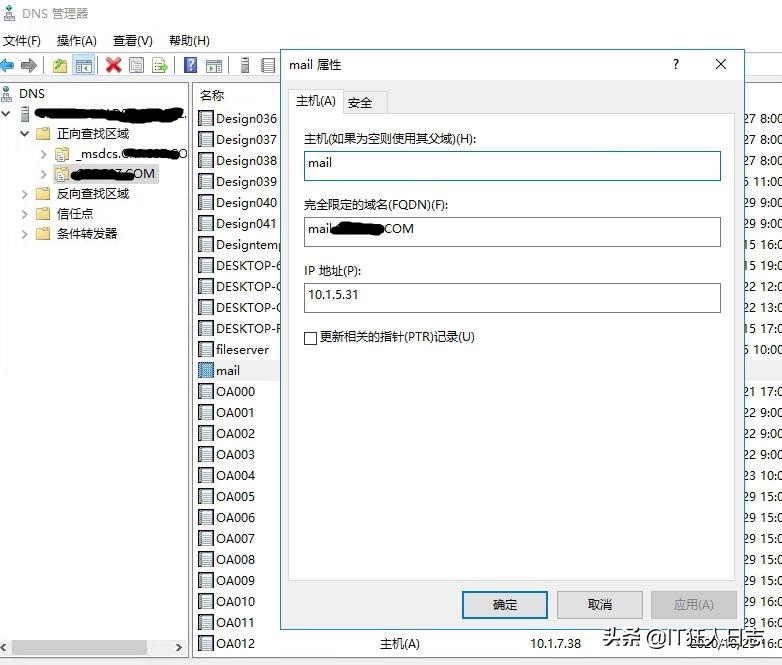
Task: Click the host name field containing mail
Action: [x=512, y=166]
